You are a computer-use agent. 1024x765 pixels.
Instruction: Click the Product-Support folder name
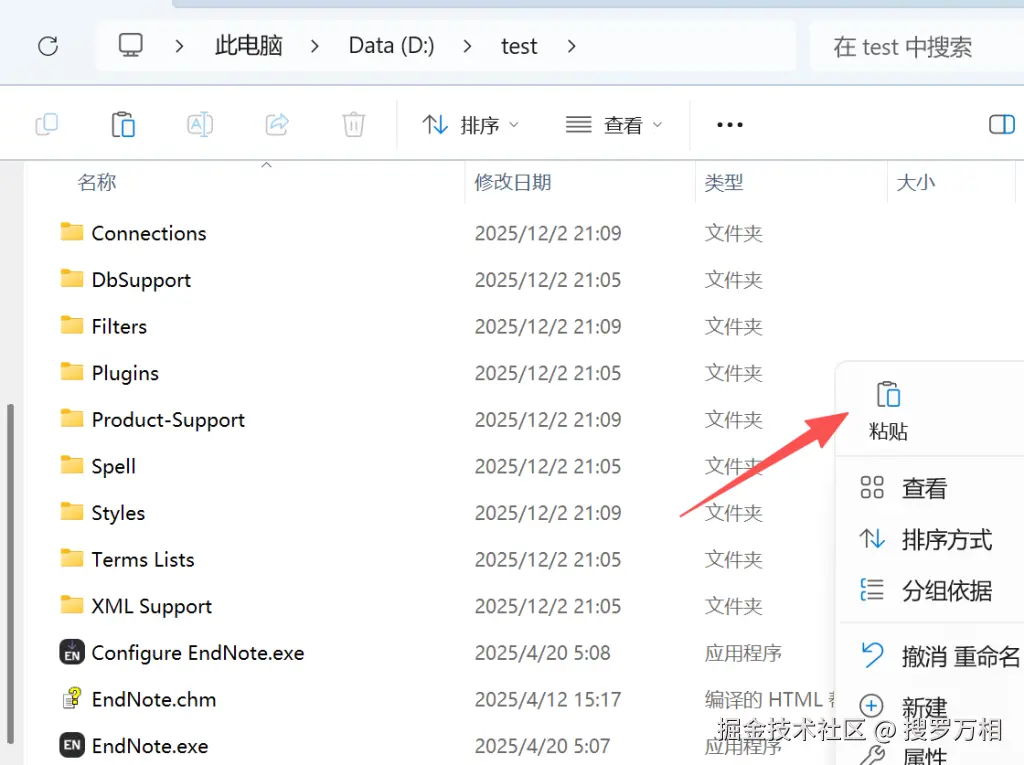(x=168, y=419)
